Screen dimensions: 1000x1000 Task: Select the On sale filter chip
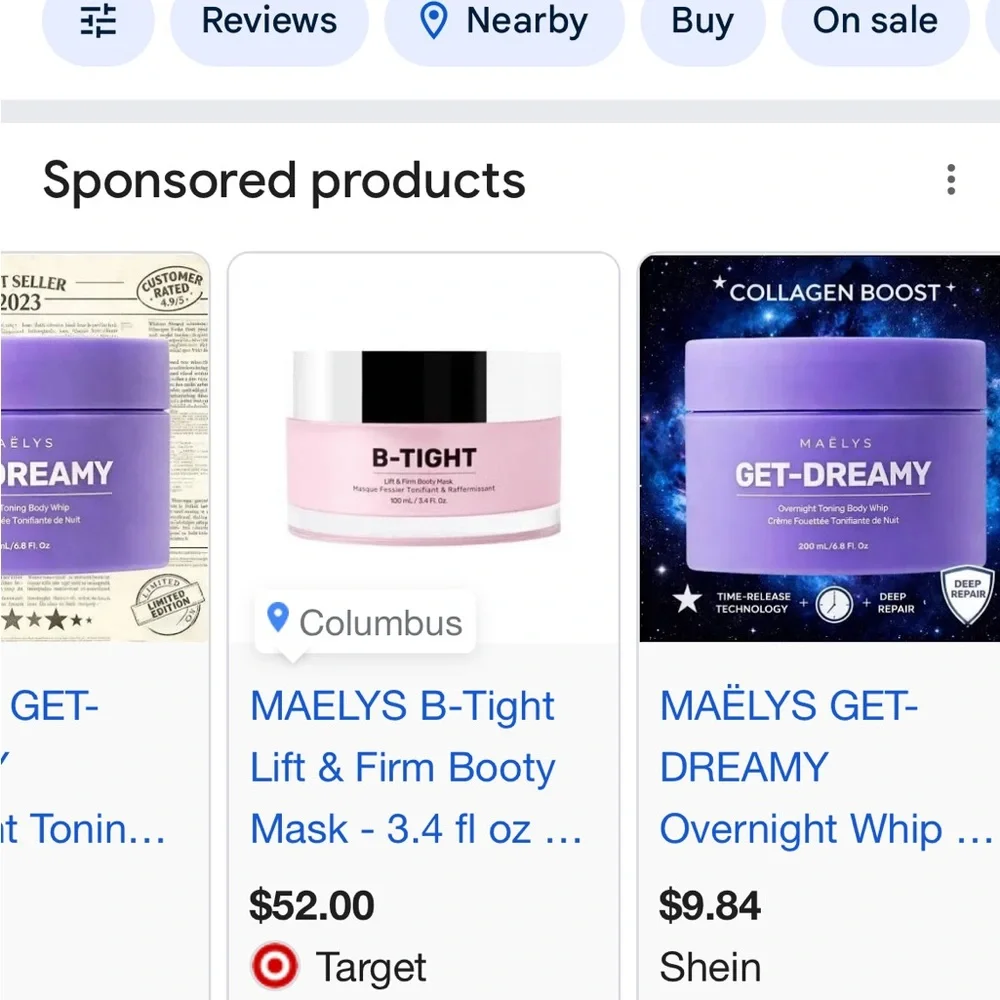click(875, 22)
